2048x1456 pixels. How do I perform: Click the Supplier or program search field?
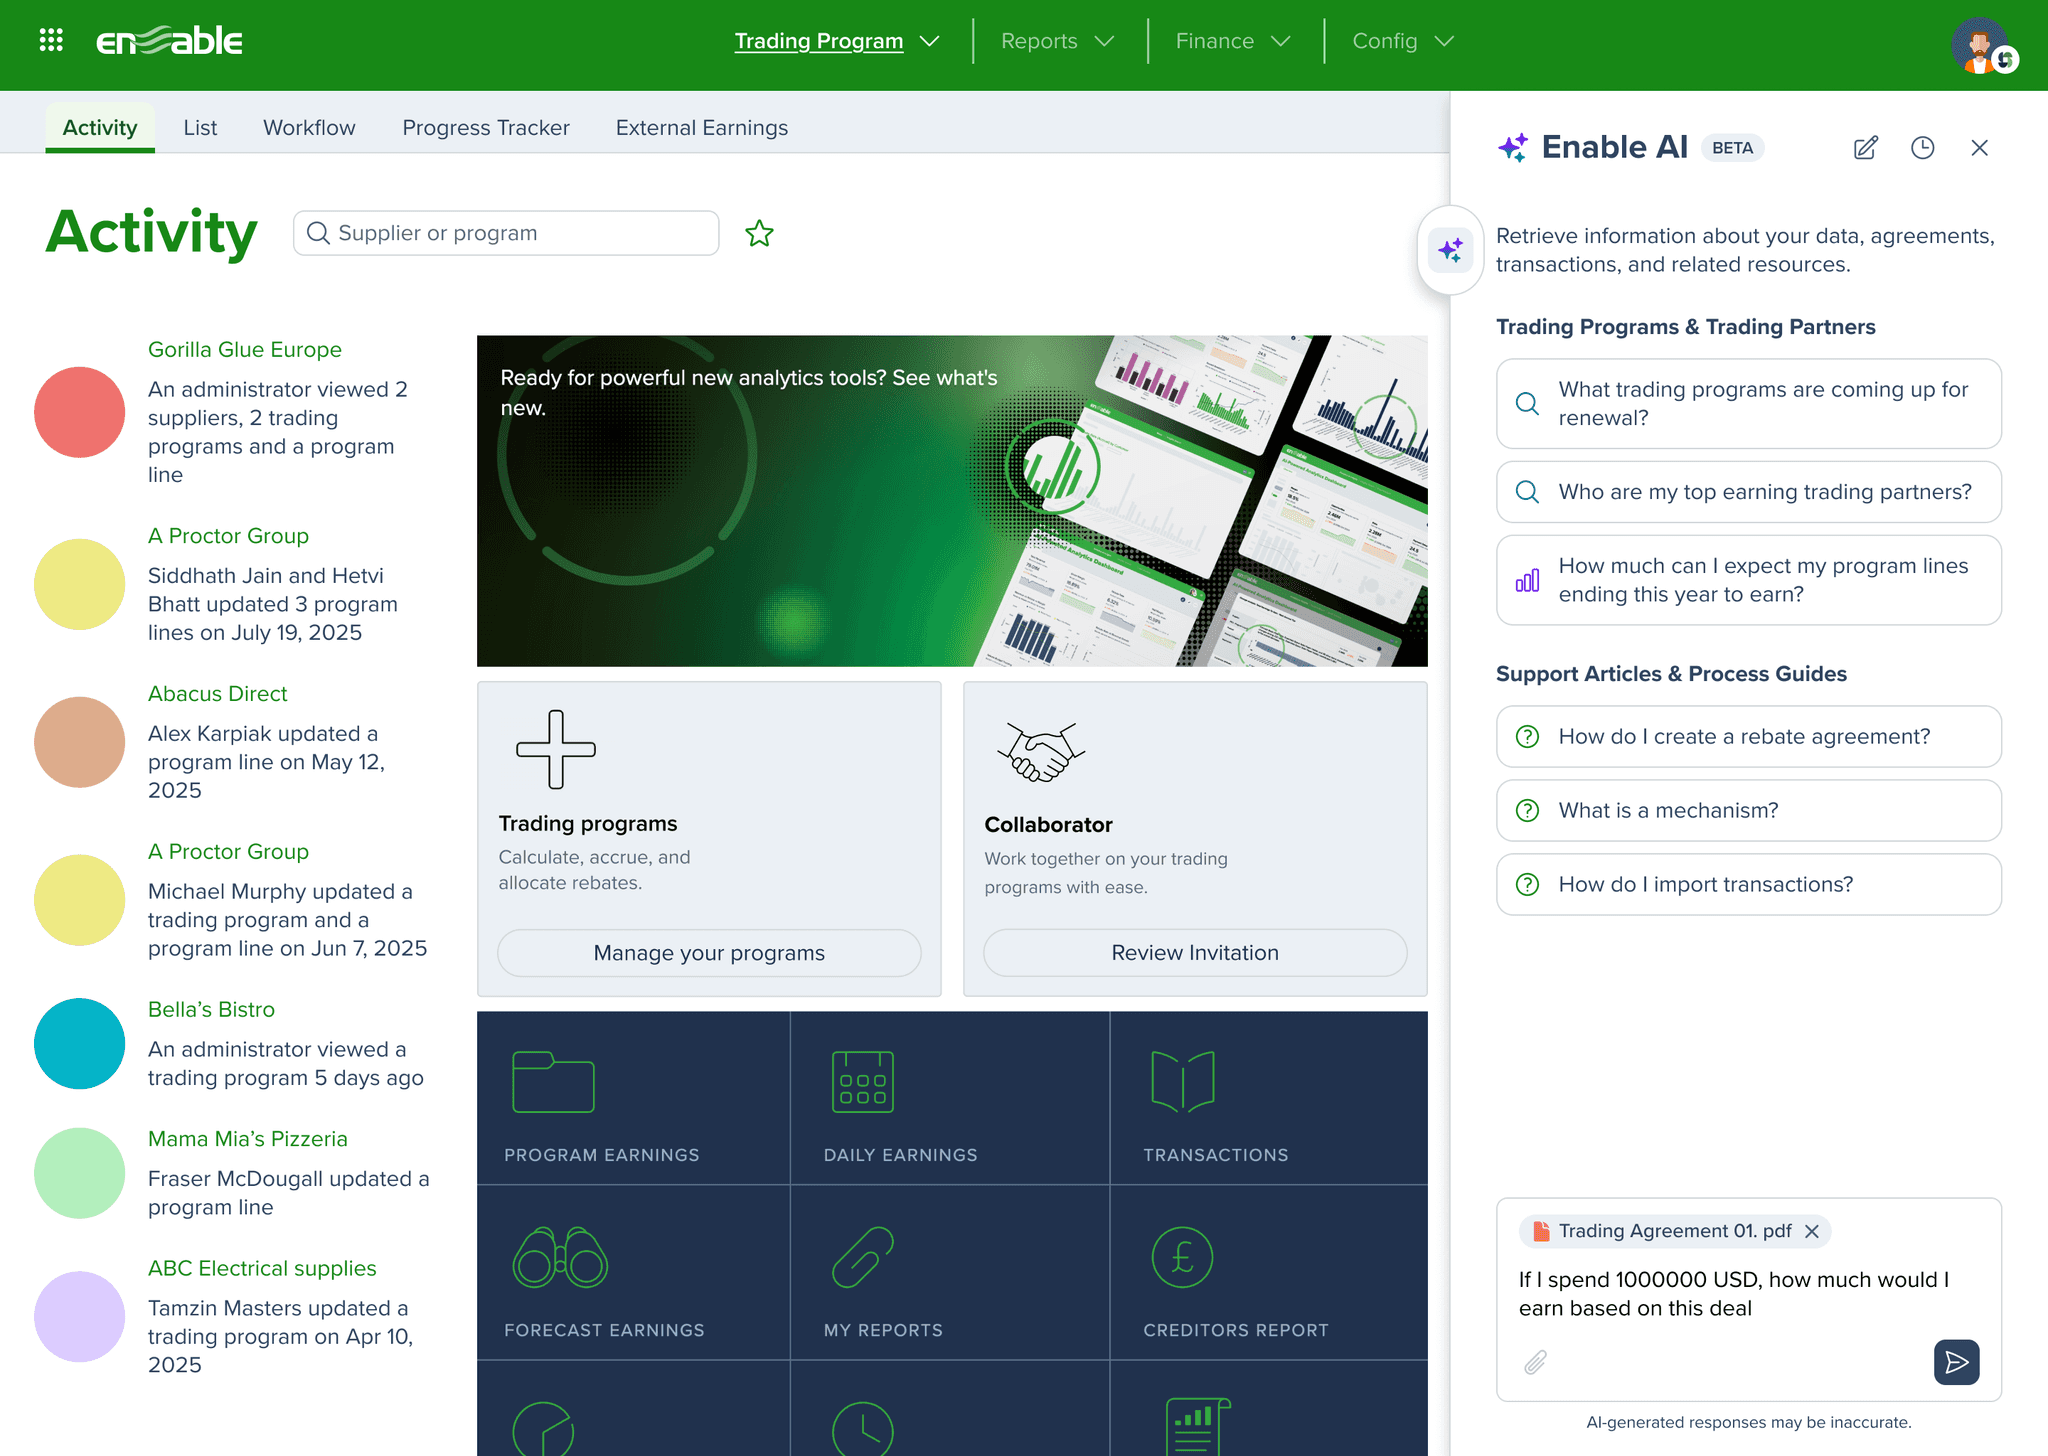coord(506,233)
